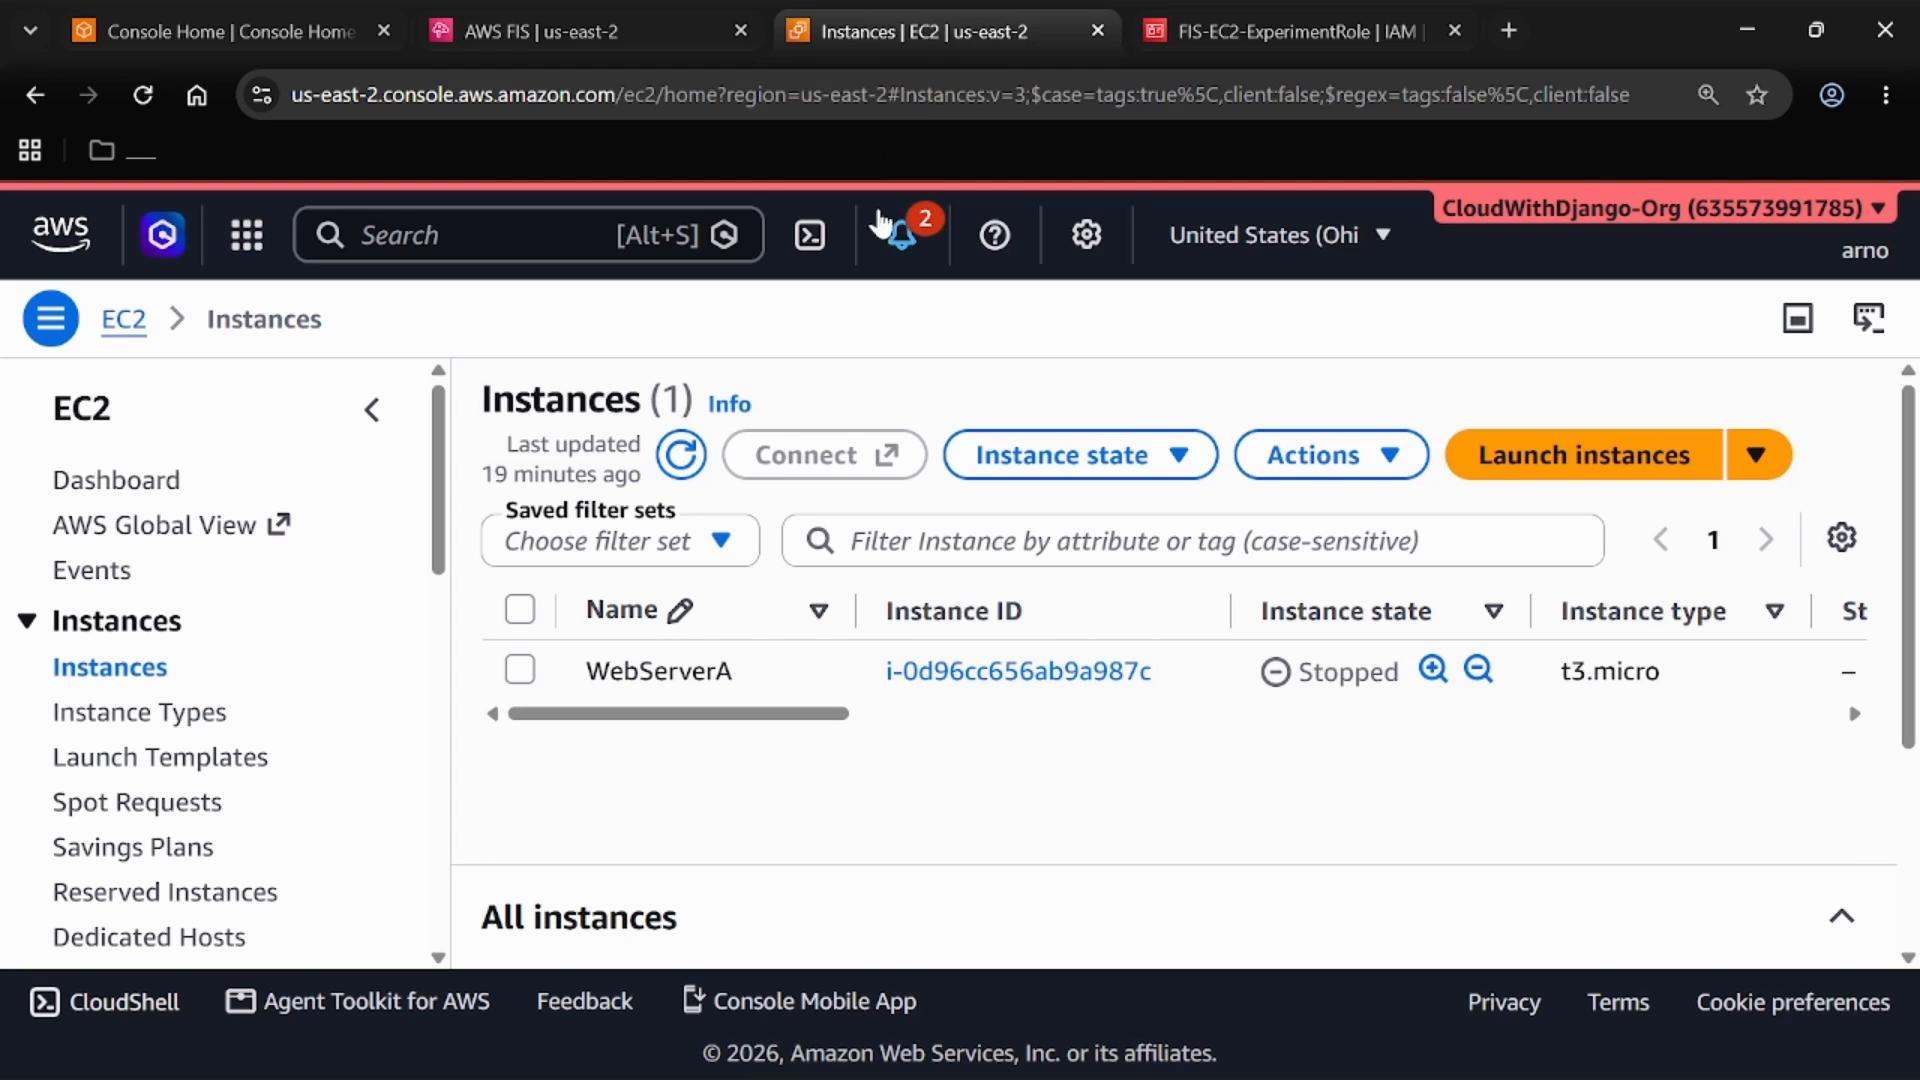1920x1080 pixels.
Task: Open the United States (Ohio) region selector
Action: [x=1280, y=235]
